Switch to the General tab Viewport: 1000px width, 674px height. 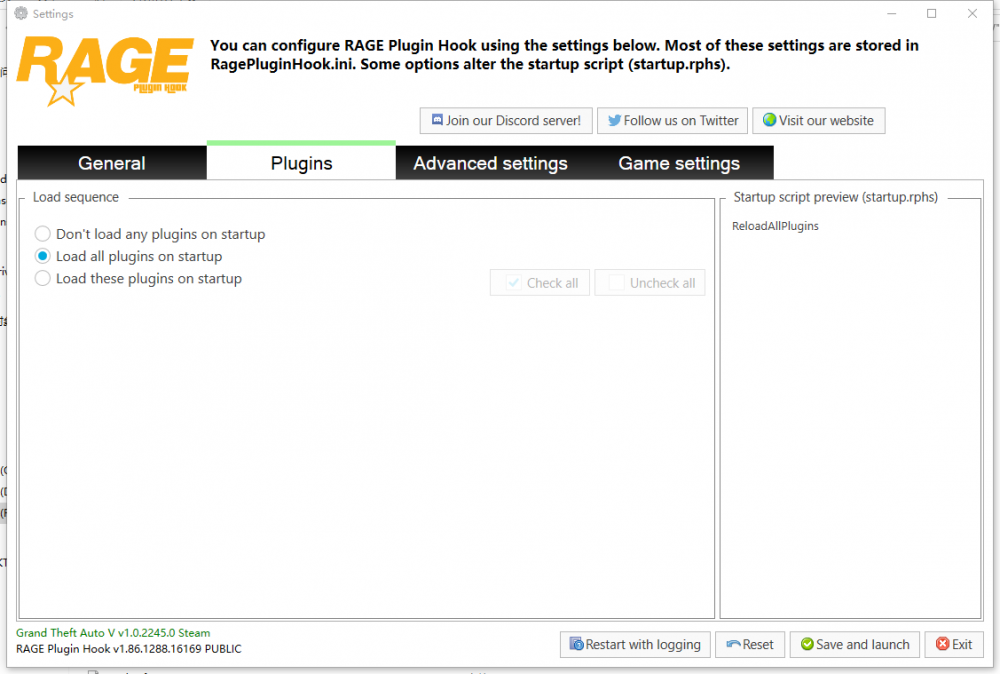point(112,163)
